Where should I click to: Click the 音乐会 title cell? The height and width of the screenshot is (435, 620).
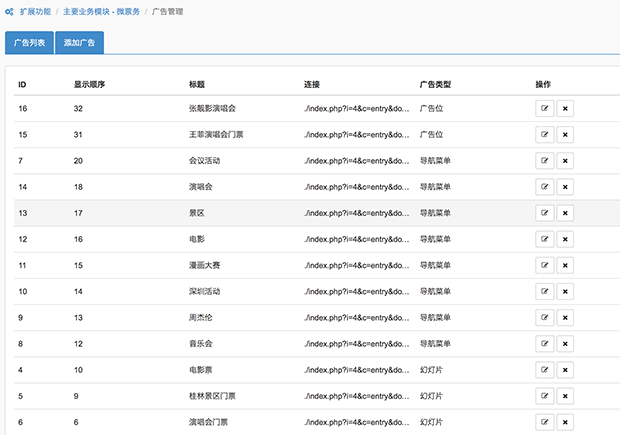[x=201, y=343]
